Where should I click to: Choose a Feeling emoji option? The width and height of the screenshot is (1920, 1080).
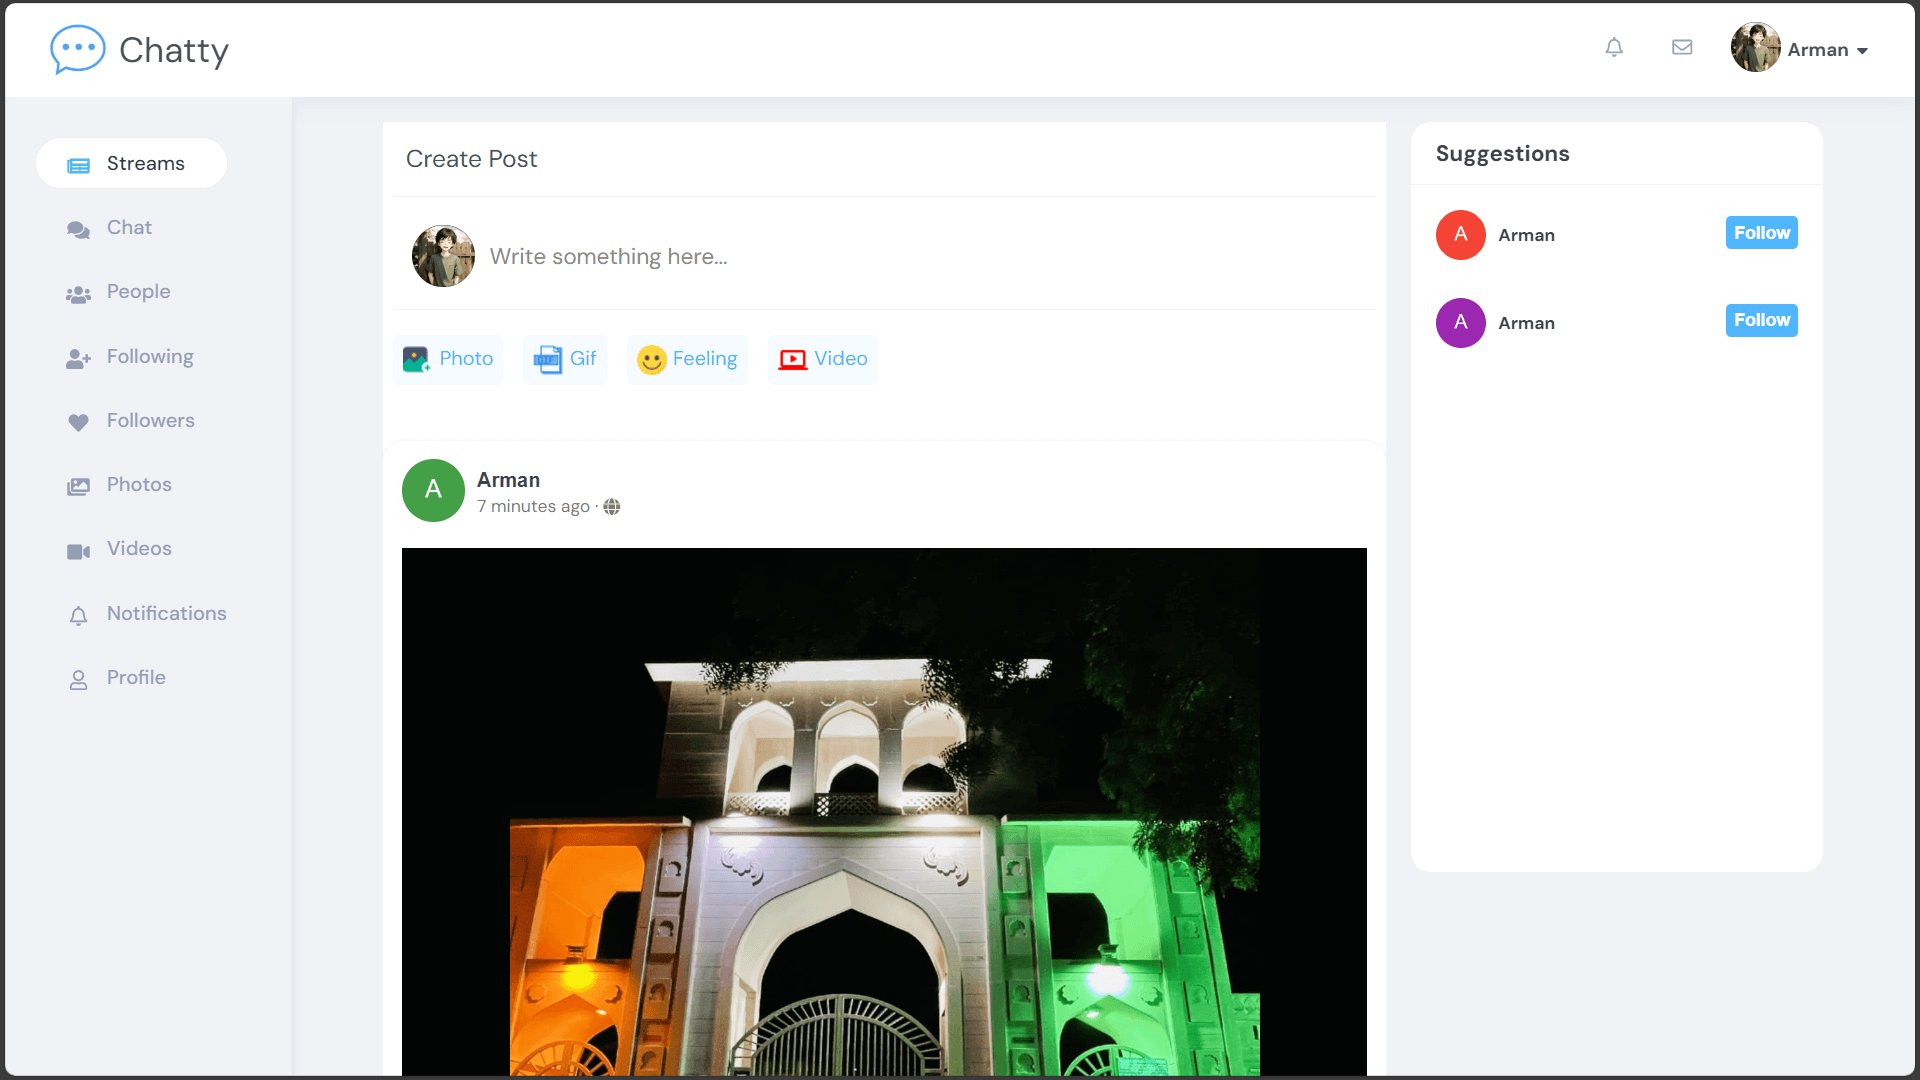pyautogui.click(x=687, y=359)
